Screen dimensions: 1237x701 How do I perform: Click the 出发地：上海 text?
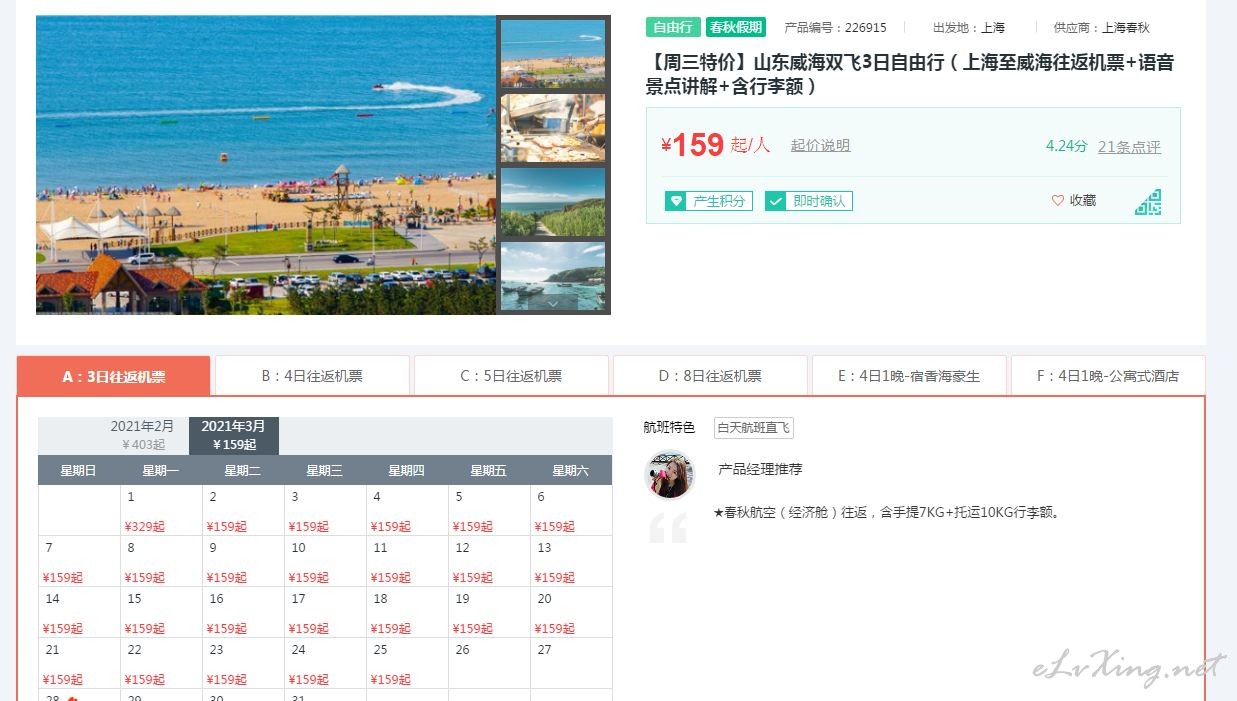(x=968, y=28)
